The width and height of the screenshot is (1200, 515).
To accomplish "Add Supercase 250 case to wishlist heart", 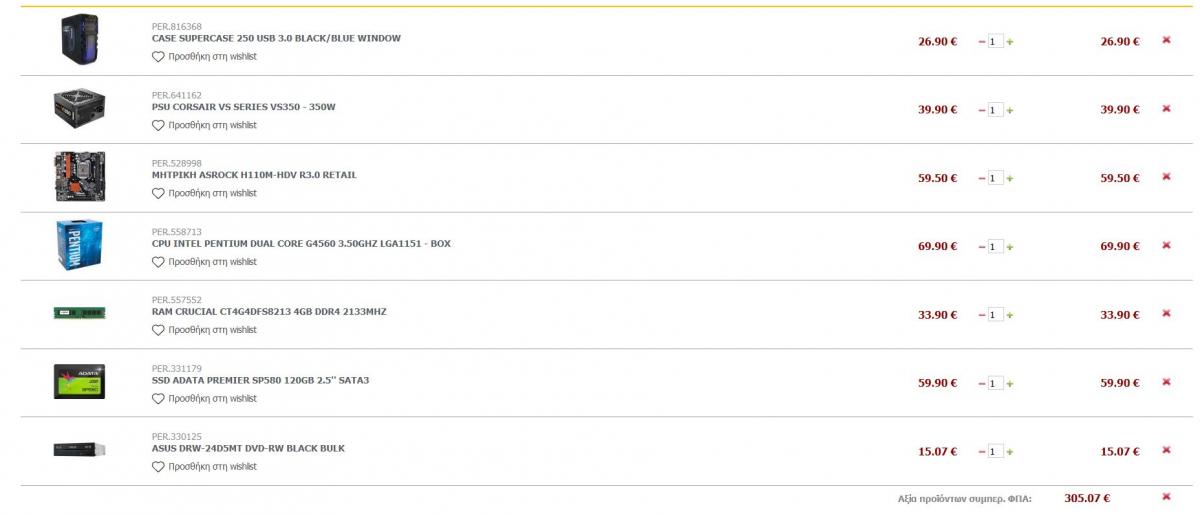I will [158, 57].
